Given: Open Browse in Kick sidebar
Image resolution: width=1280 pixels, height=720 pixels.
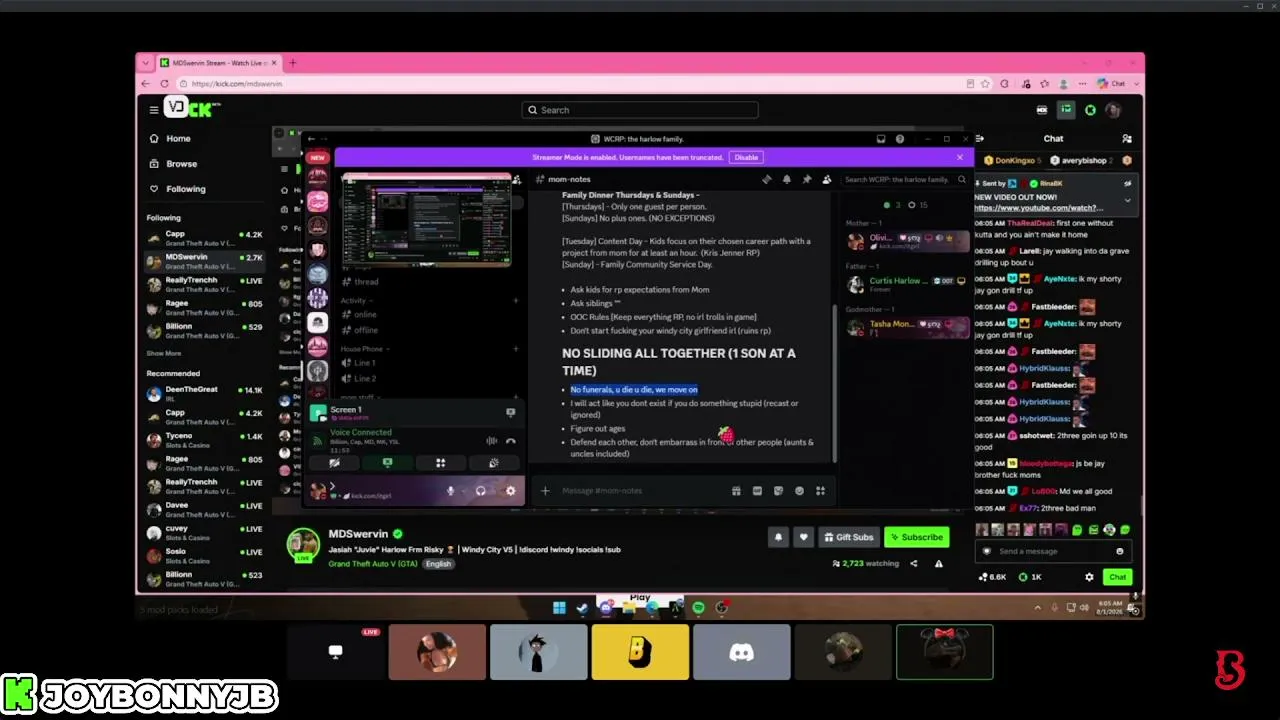Looking at the screenshot, I should point(174,164).
